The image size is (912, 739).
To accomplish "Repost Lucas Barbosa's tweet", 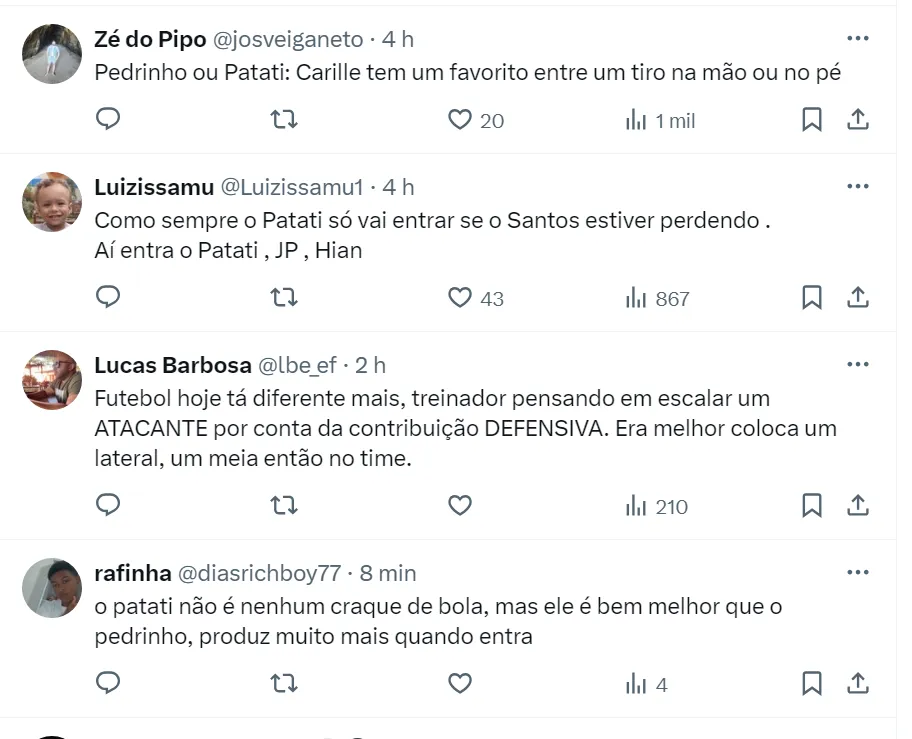I will tap(284, 506).
